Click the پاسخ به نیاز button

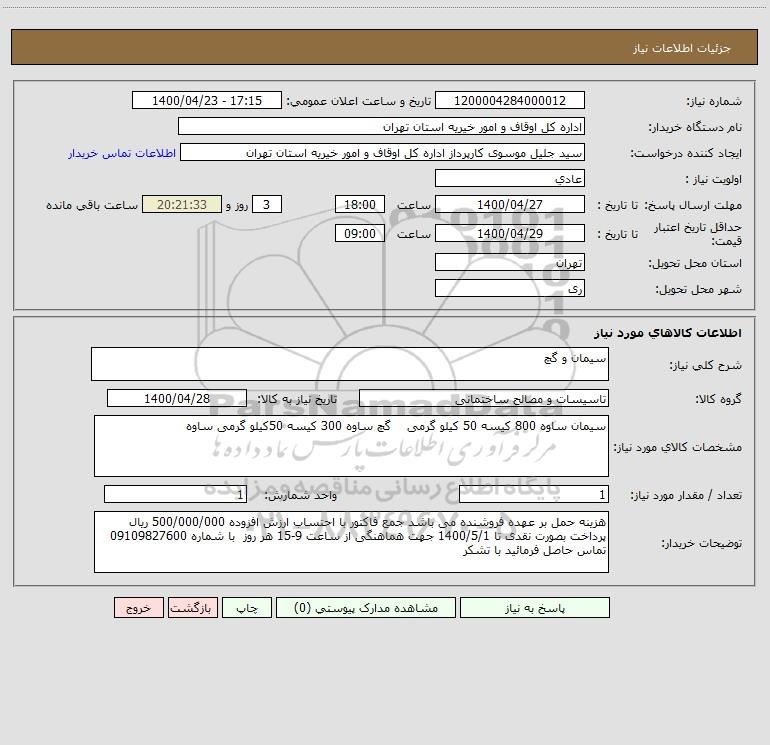tap(535, 607)
